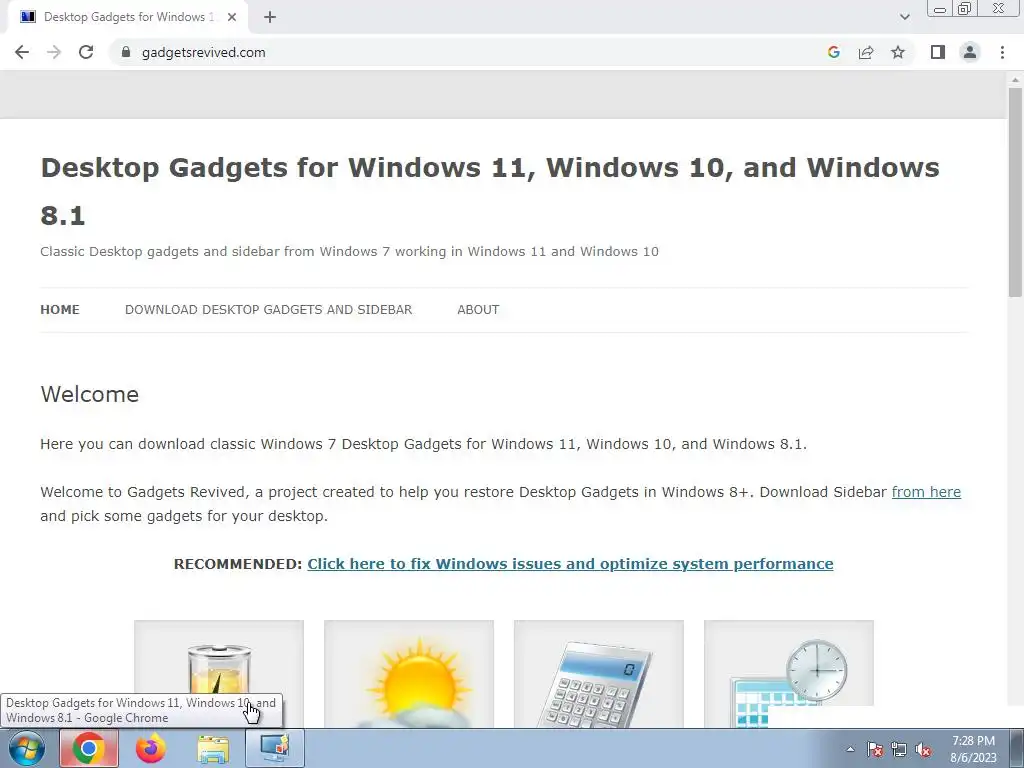Expand the tab search chevron
Viewport: 1024px width, 768px height.
pyautogui.click(x=904, y=17)
